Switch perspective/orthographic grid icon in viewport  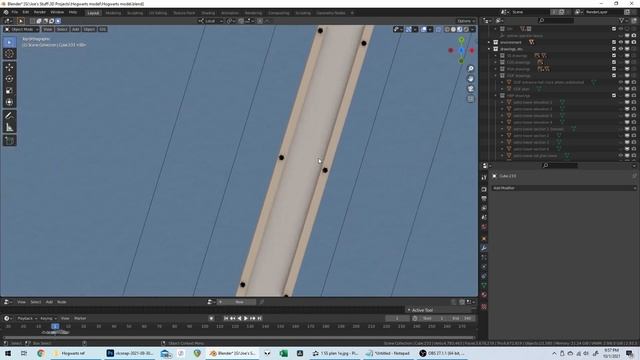471,99
